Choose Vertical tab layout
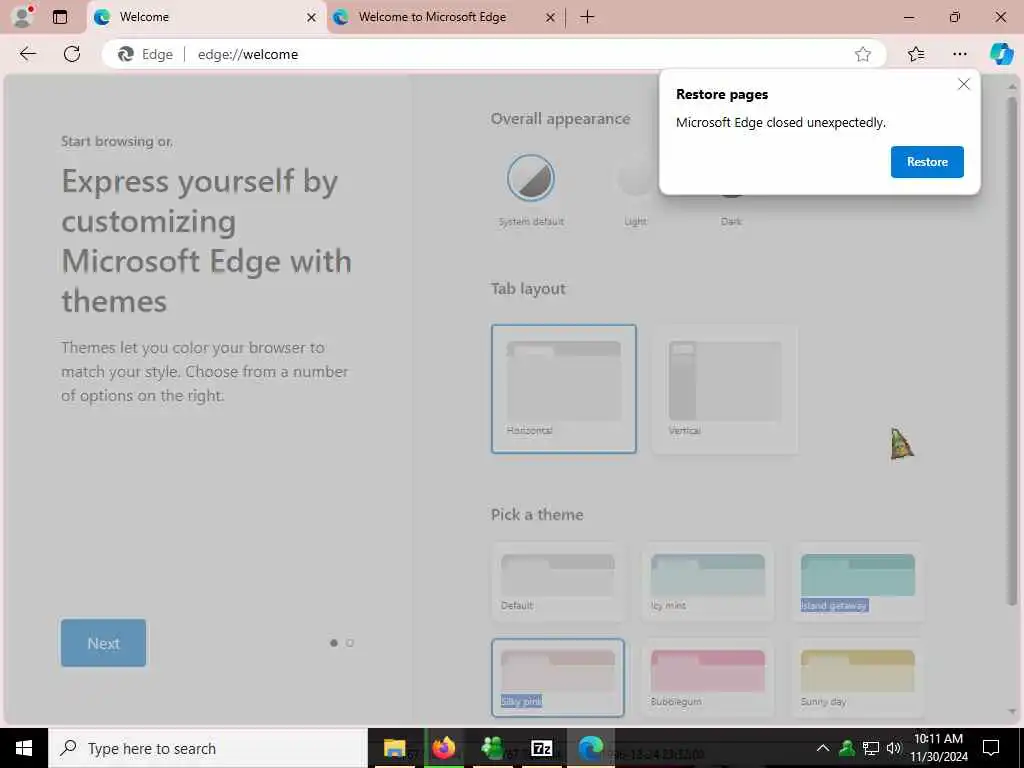Viewport: 1024px width, 768px height. coord(725,389)
